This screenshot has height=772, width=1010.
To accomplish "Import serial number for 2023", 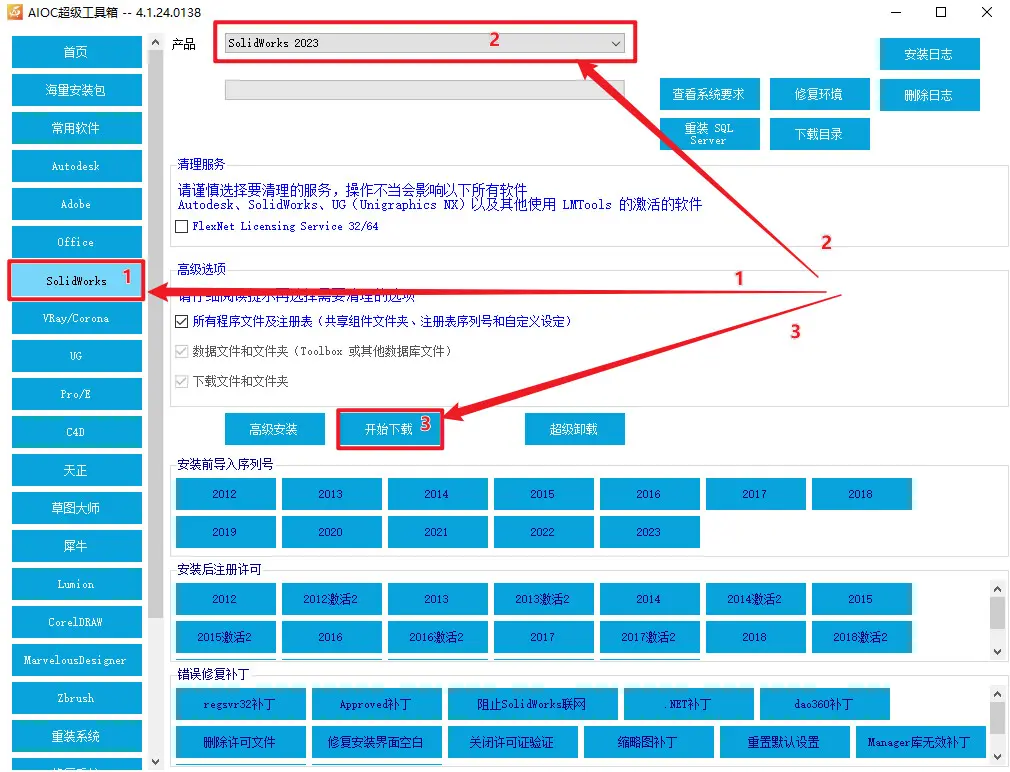I will 649,532.
